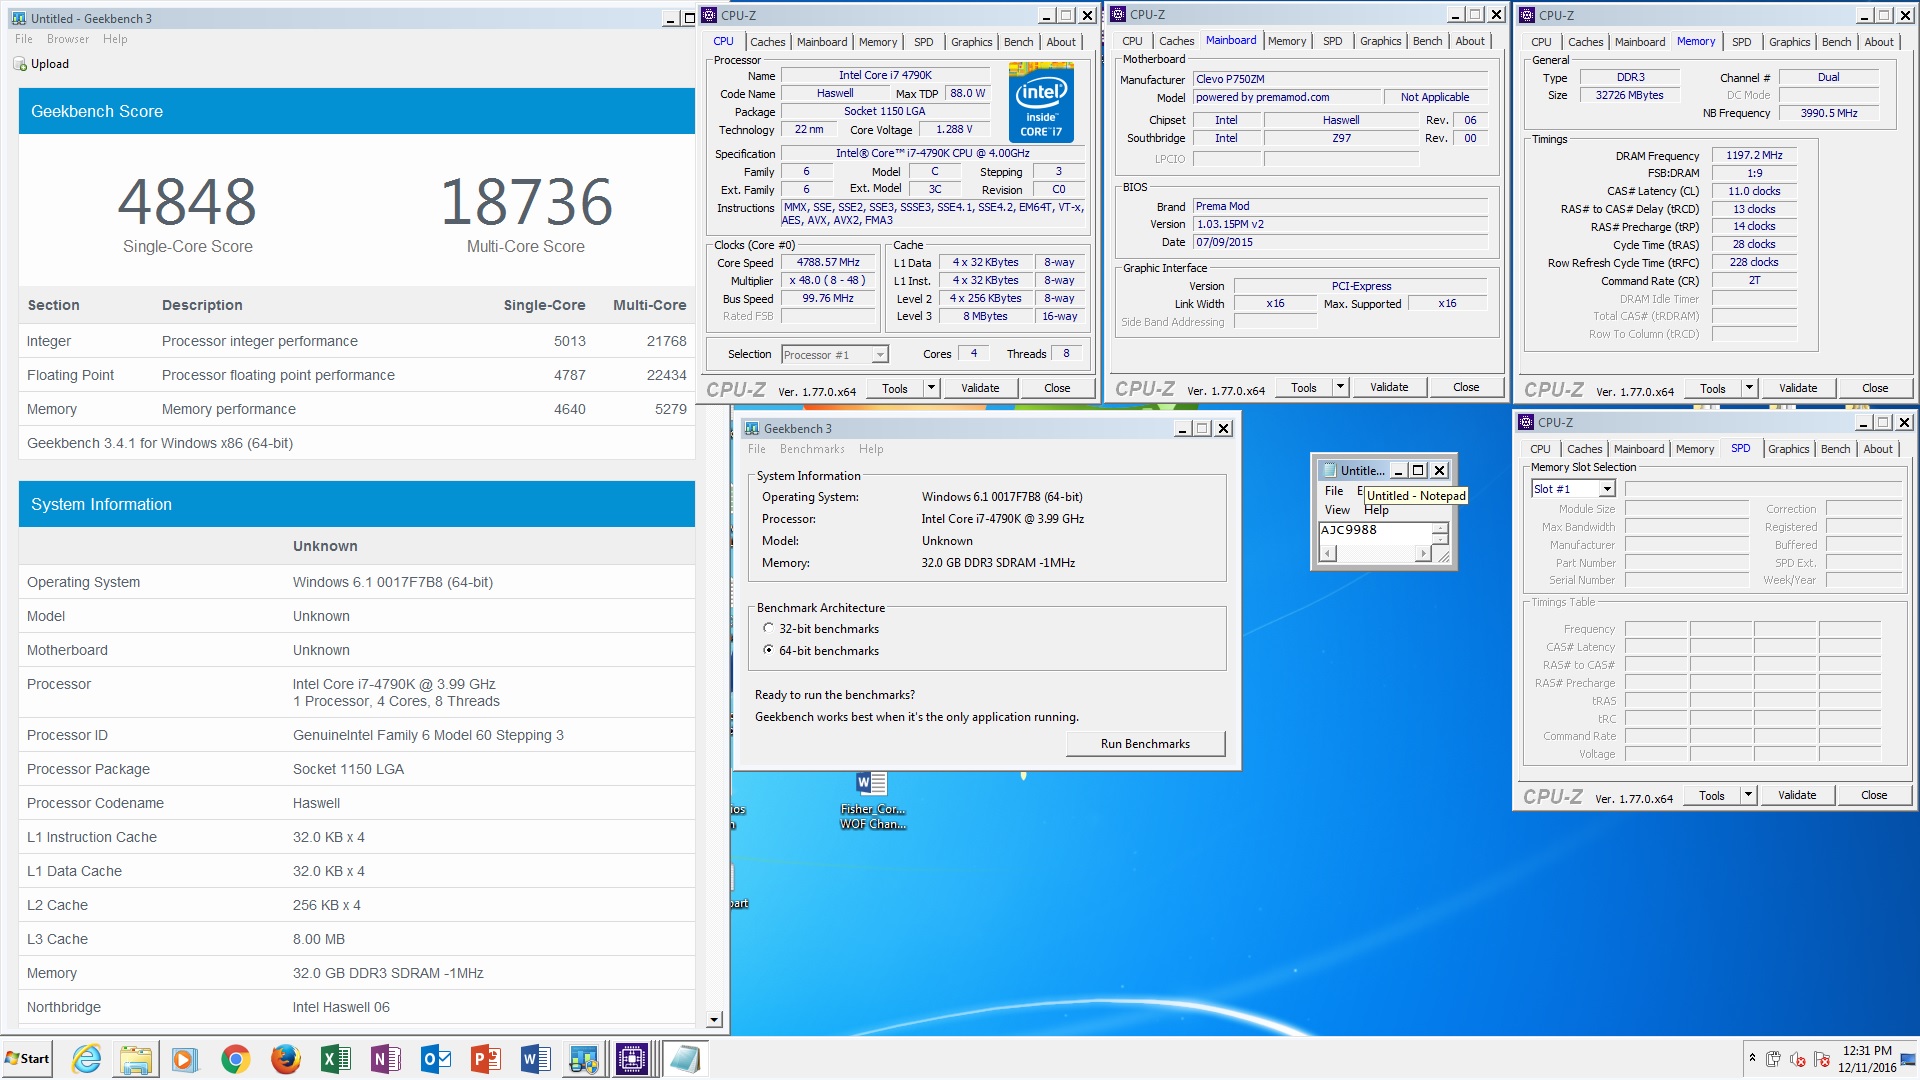Screen dimensions: 1920x1080
Task: Open the View menu in Notepad
Action: point(1337,510)
